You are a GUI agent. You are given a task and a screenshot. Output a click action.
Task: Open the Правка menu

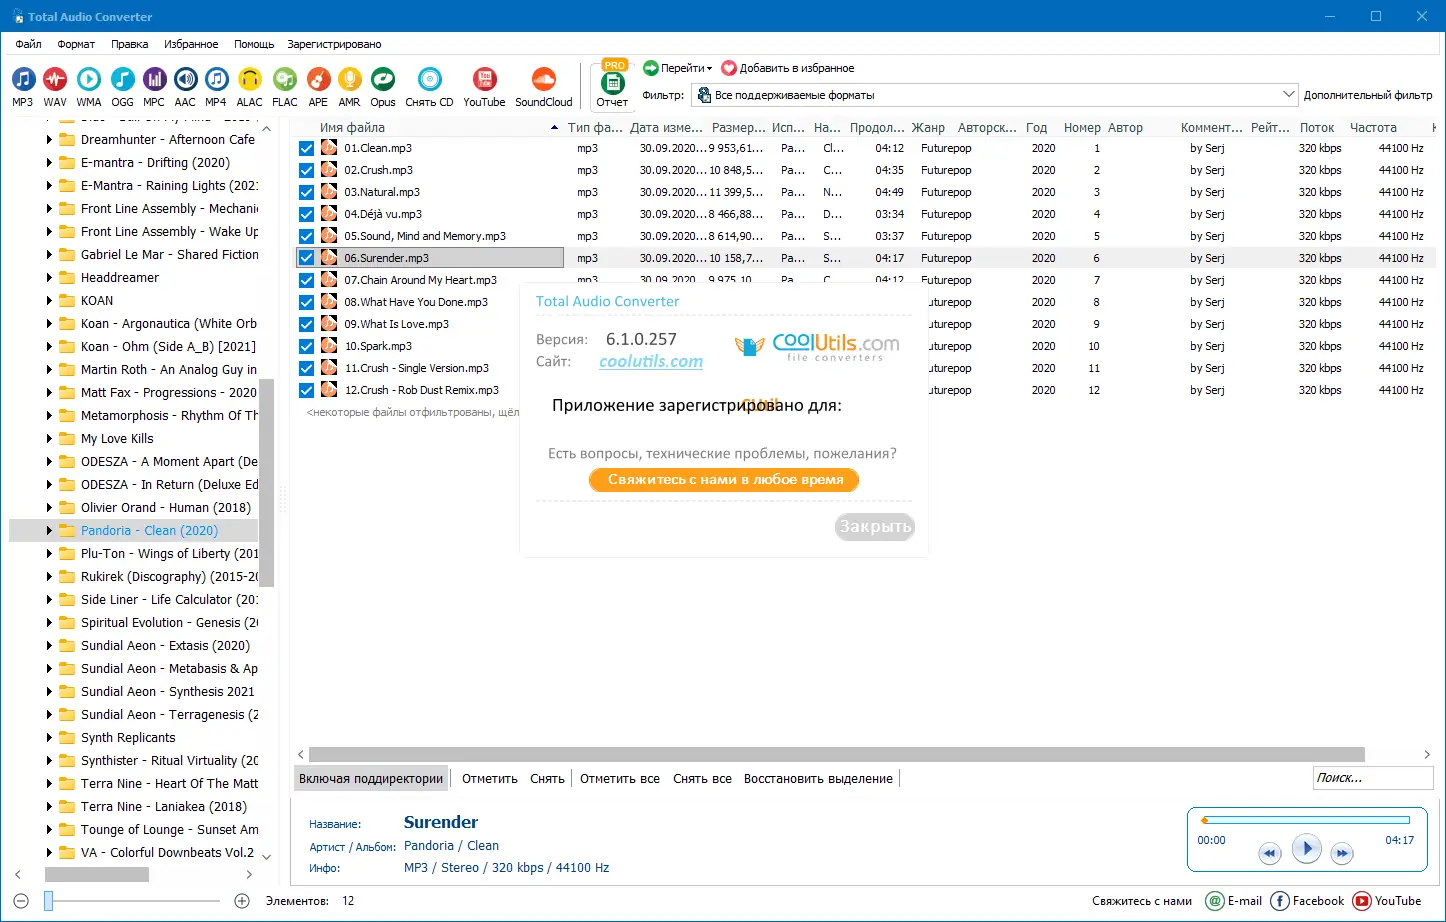[x=130, y=44]
